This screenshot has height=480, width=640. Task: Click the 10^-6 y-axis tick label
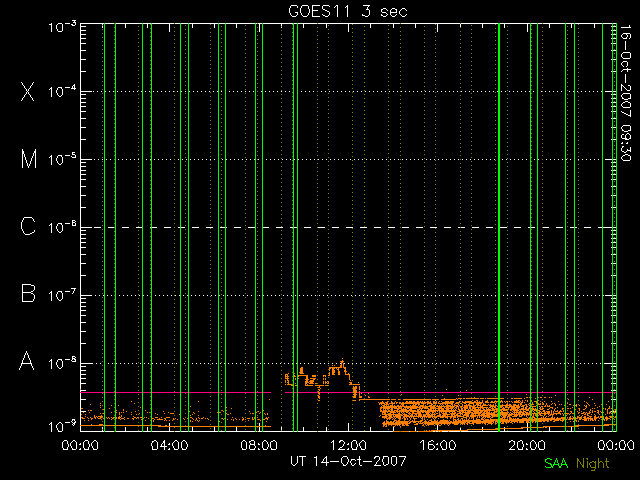click(x=62, y=227)
